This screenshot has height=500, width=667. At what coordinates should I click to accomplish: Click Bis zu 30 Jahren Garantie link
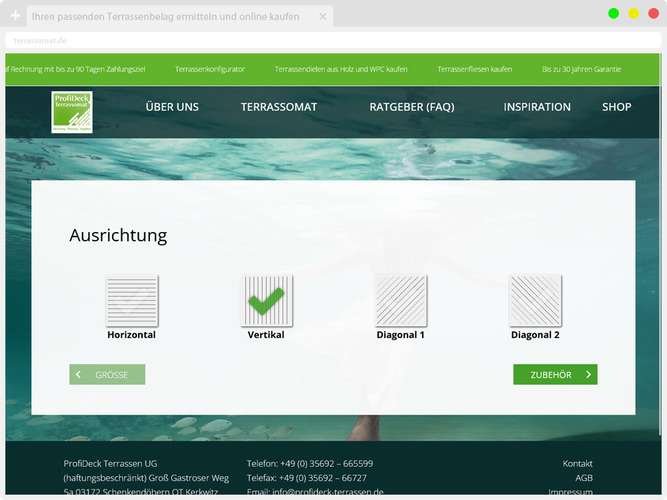581,70
